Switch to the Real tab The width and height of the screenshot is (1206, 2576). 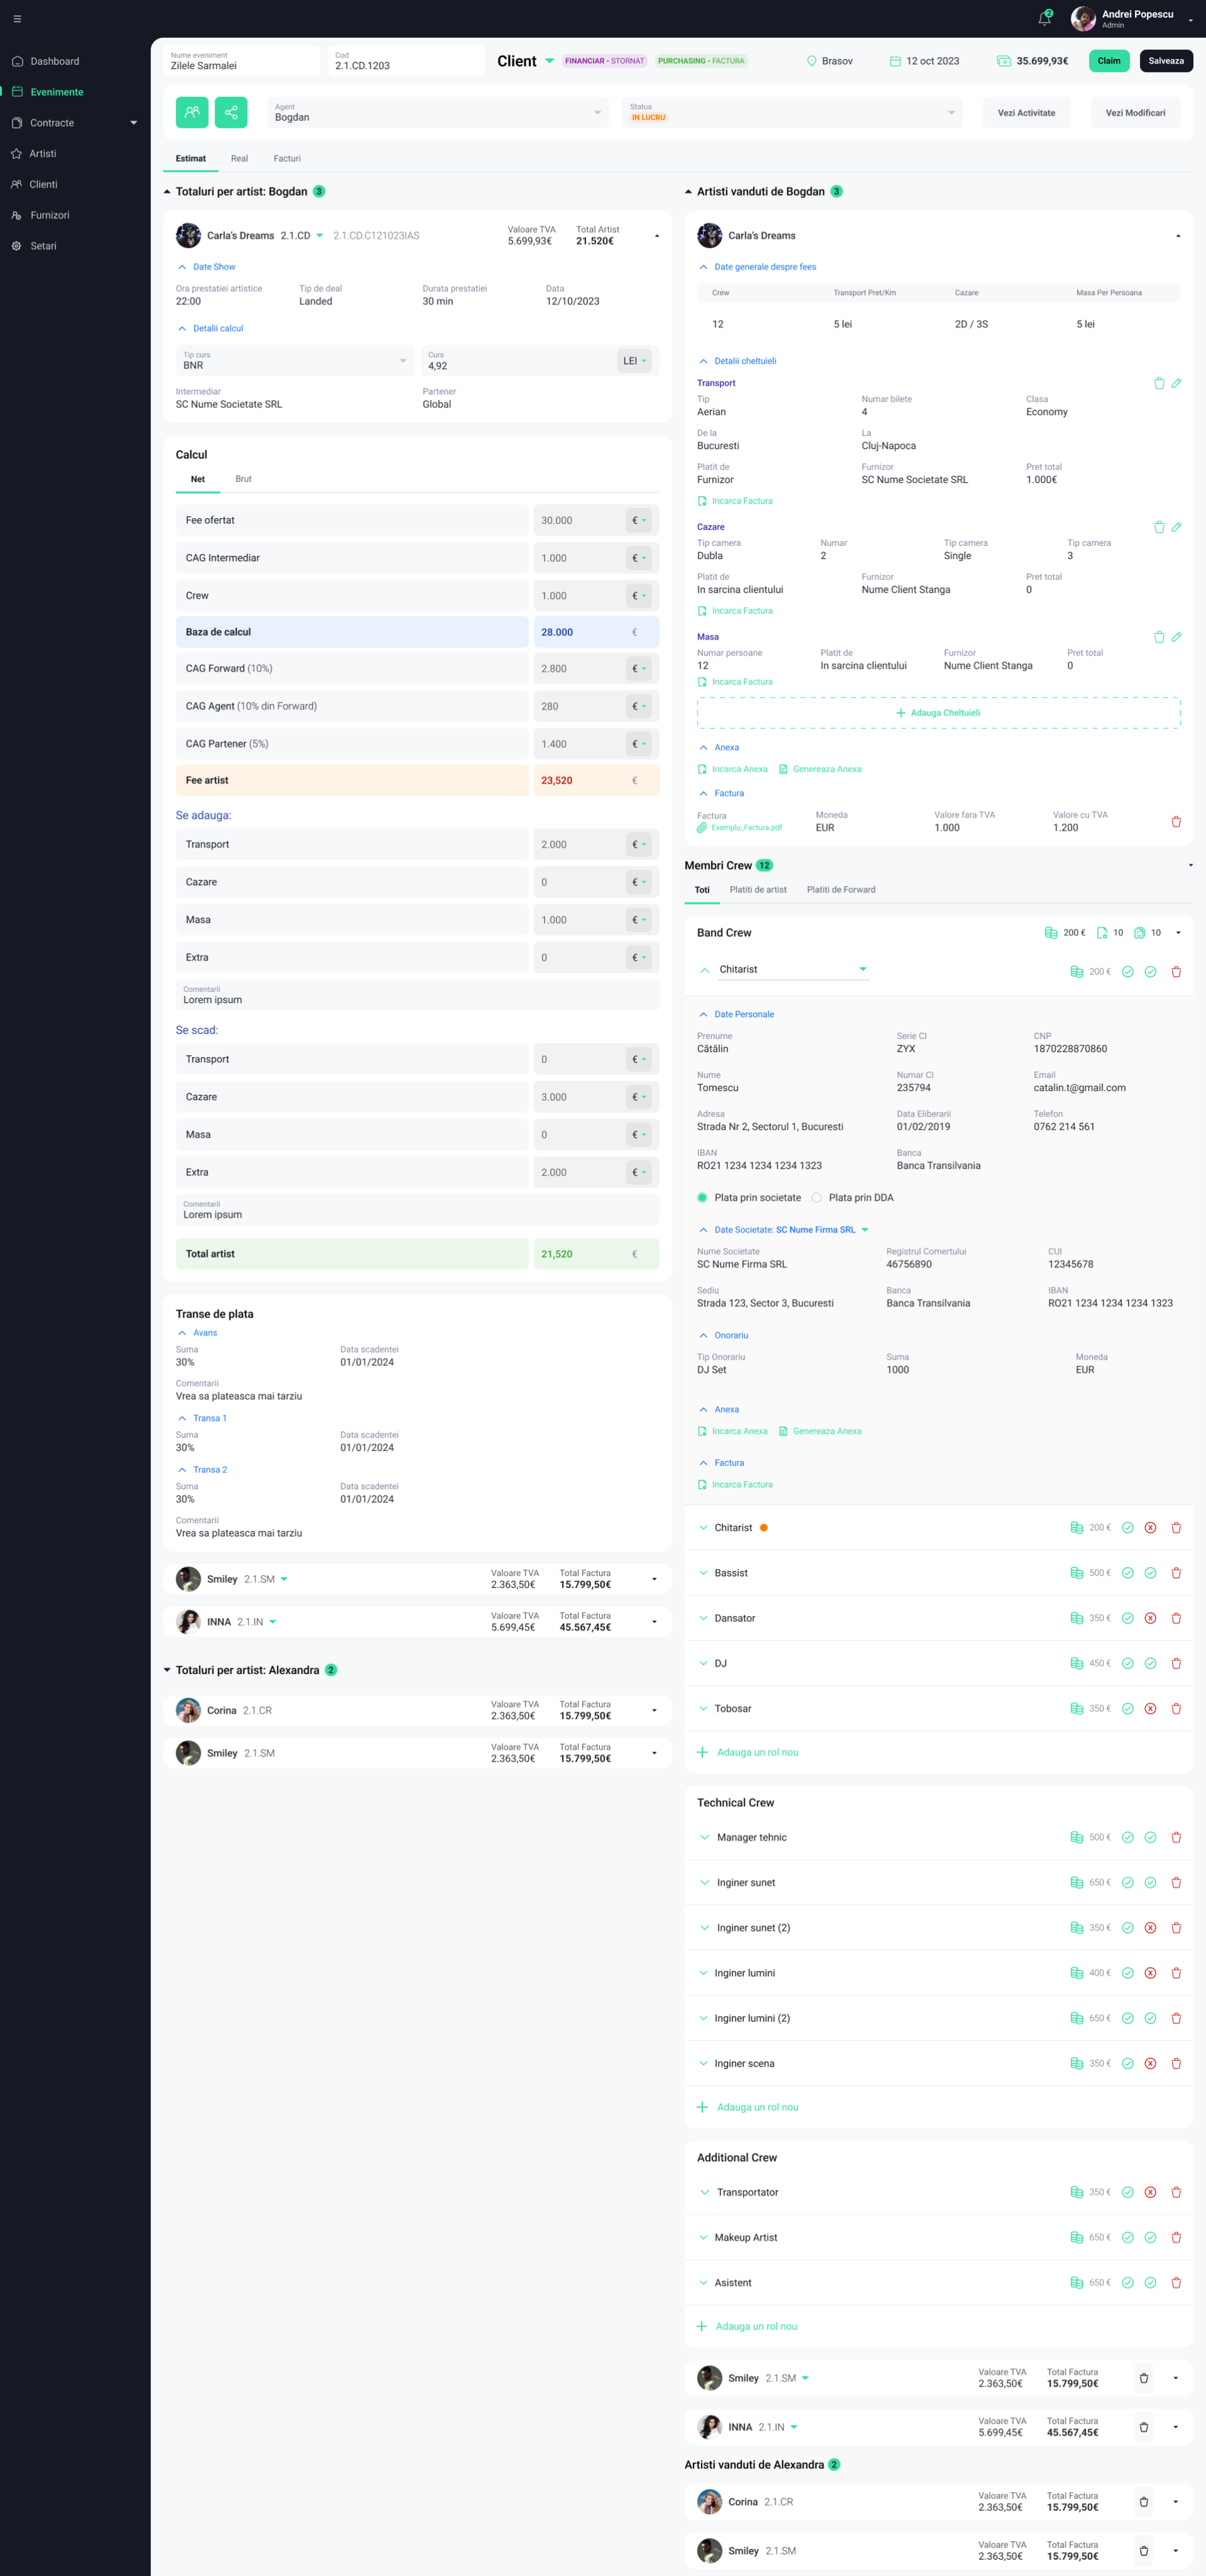pyautogui.click(x=239, y=158)
